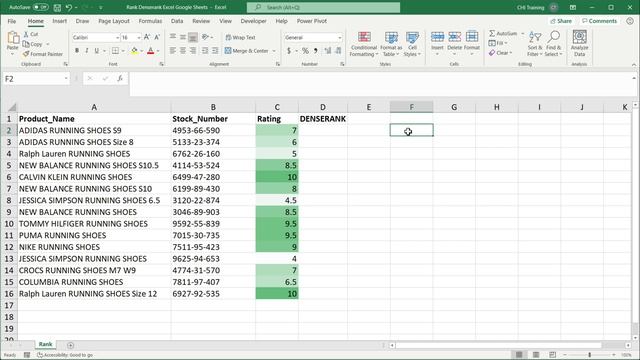Click the Undo icon
The width and height of the screenshot is (640, 360).
[x=69, y=7]
